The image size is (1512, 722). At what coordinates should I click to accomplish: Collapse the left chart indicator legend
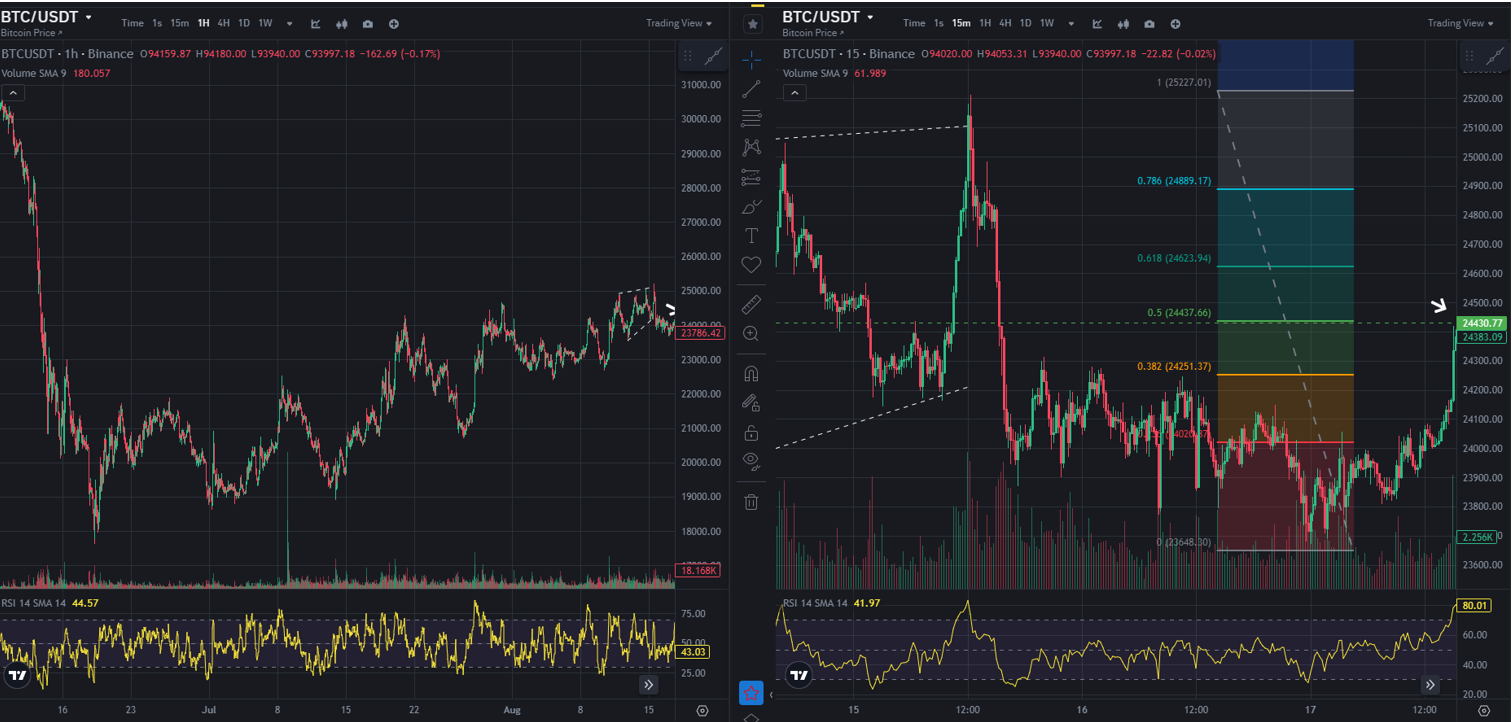pyautogui.click(x=12, y=93)
